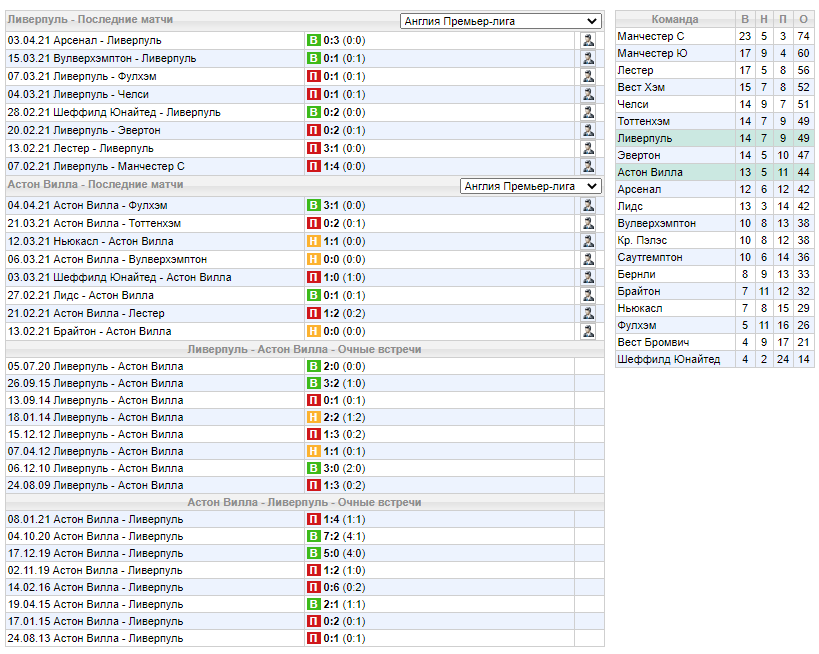Open the referee icon for Ливерпуль - Фулхэм
This screenshot has width=819, height=654.
coord(588,76)
